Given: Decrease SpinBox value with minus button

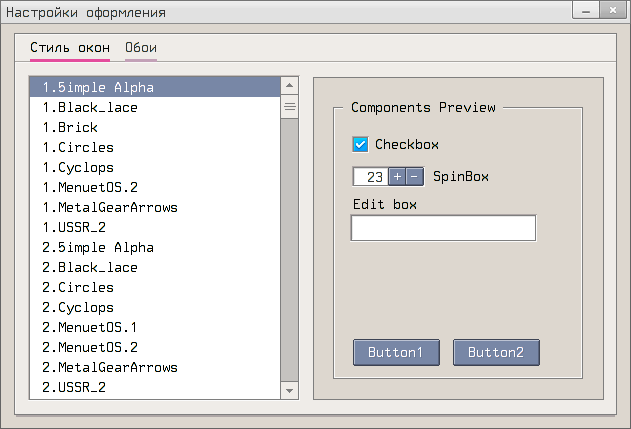Looking at the screenshot, I should (415, 177).
